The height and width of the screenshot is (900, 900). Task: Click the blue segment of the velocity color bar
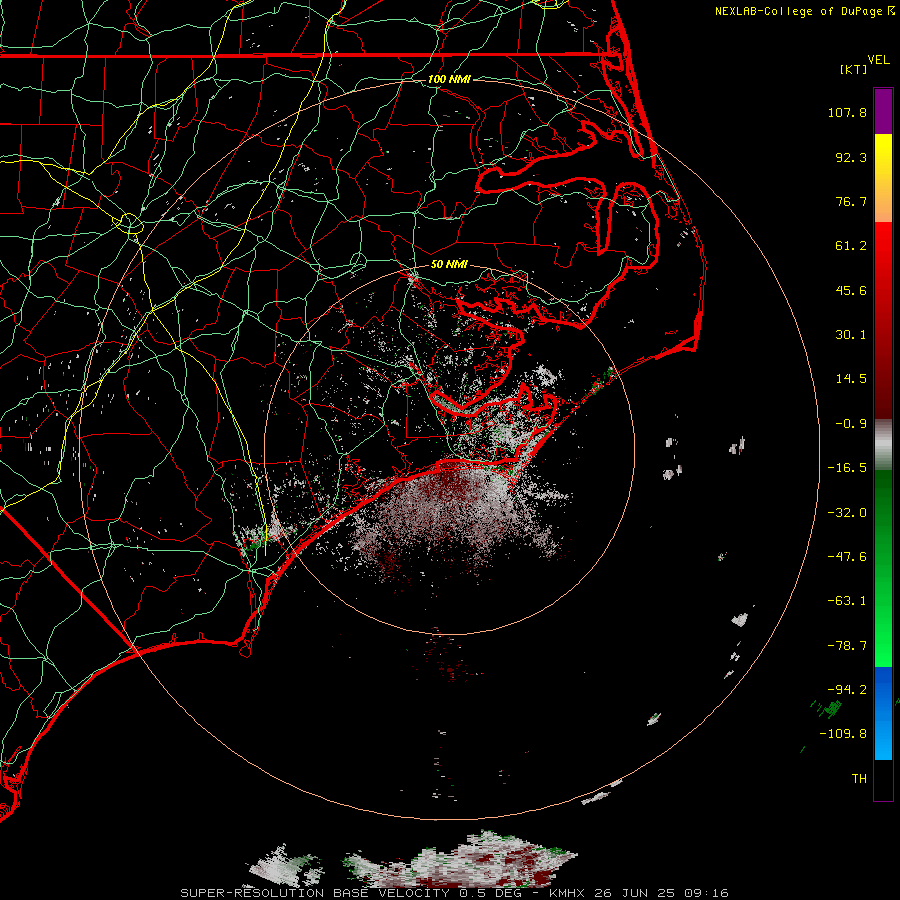coord(883,713)
